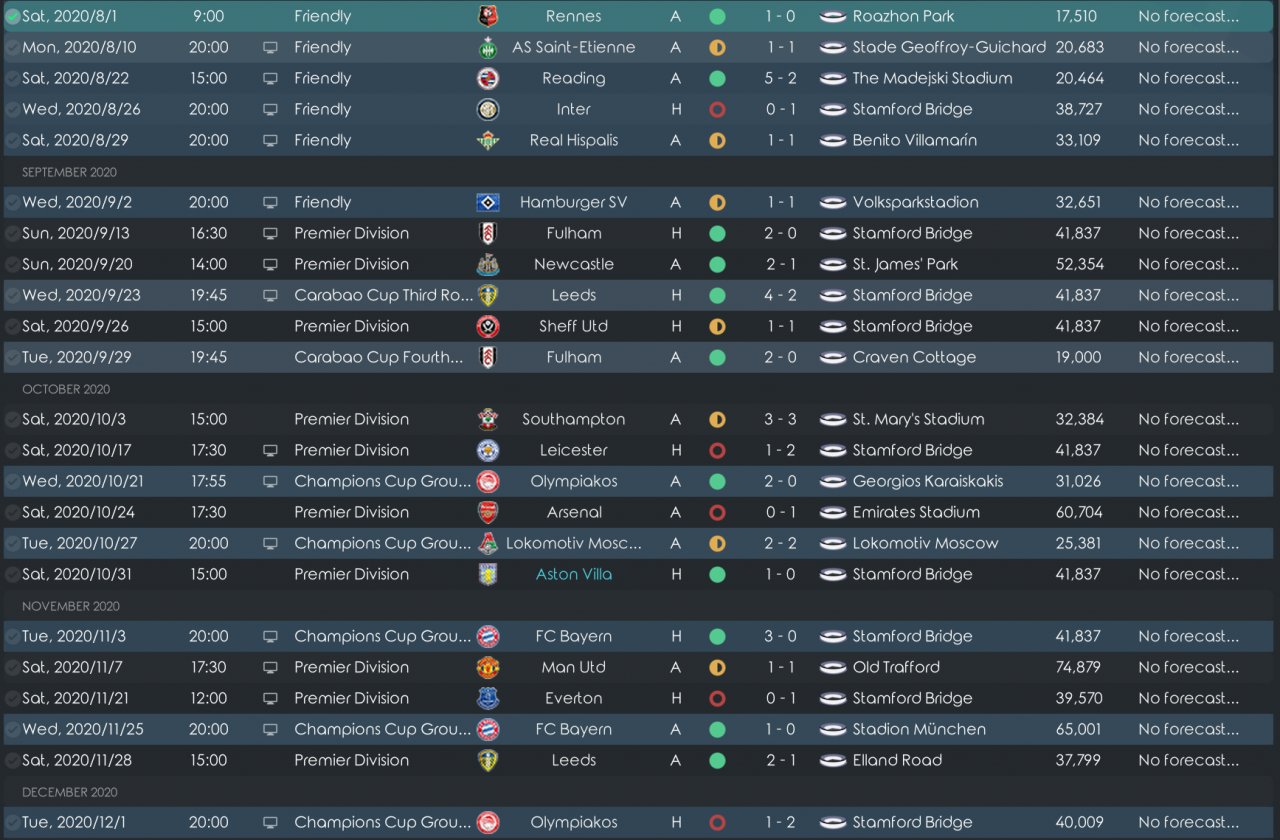This screenshot has height=840, width=1280.
Task: Click the stadium icon next to Emirates Stadium
Action: pyautogui.click(x=832, y=512)
